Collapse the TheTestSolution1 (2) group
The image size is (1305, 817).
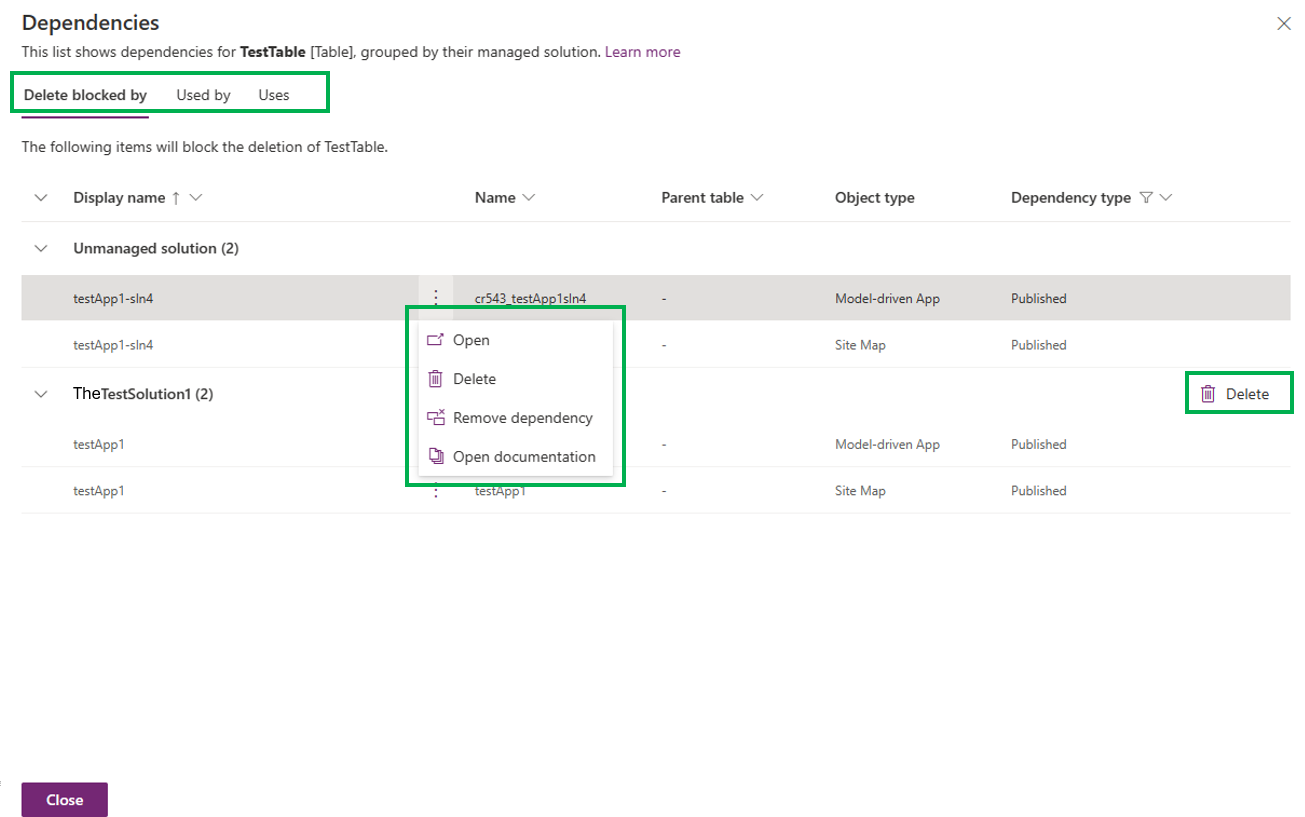pyautogui.click(x=40, y=393)
